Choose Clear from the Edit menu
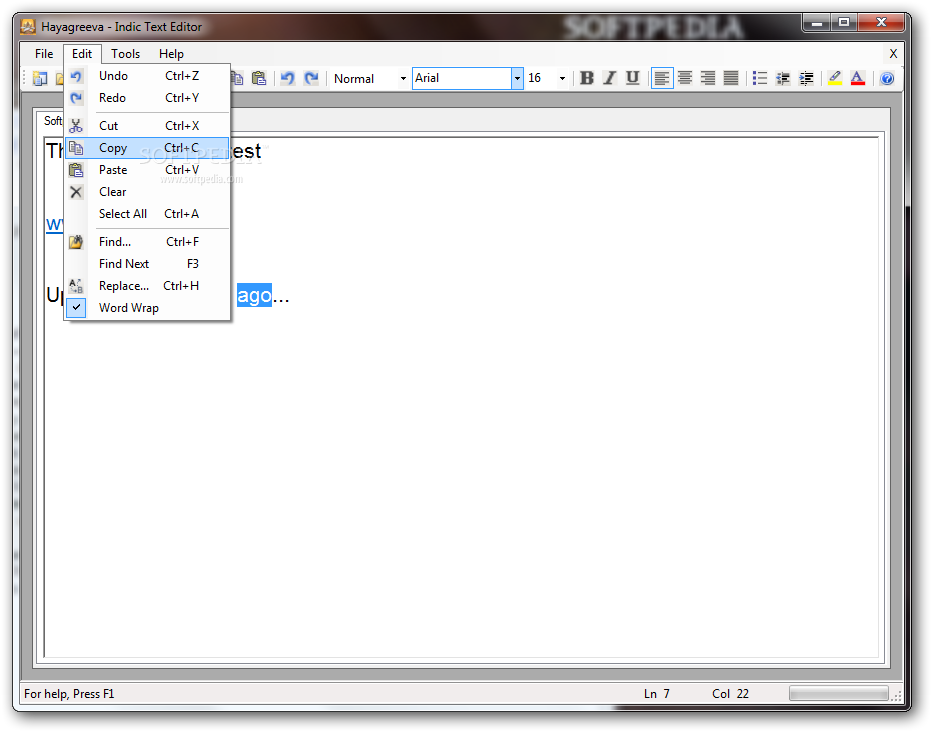Viewport: 932px width, 732px height. [x=147, y=192]
